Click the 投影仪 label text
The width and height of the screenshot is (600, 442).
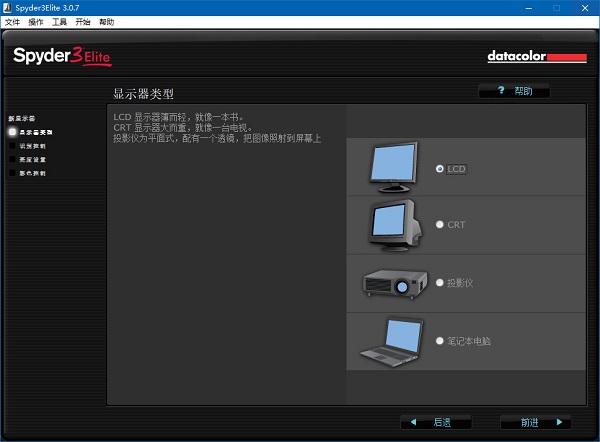tap(460, 283)
